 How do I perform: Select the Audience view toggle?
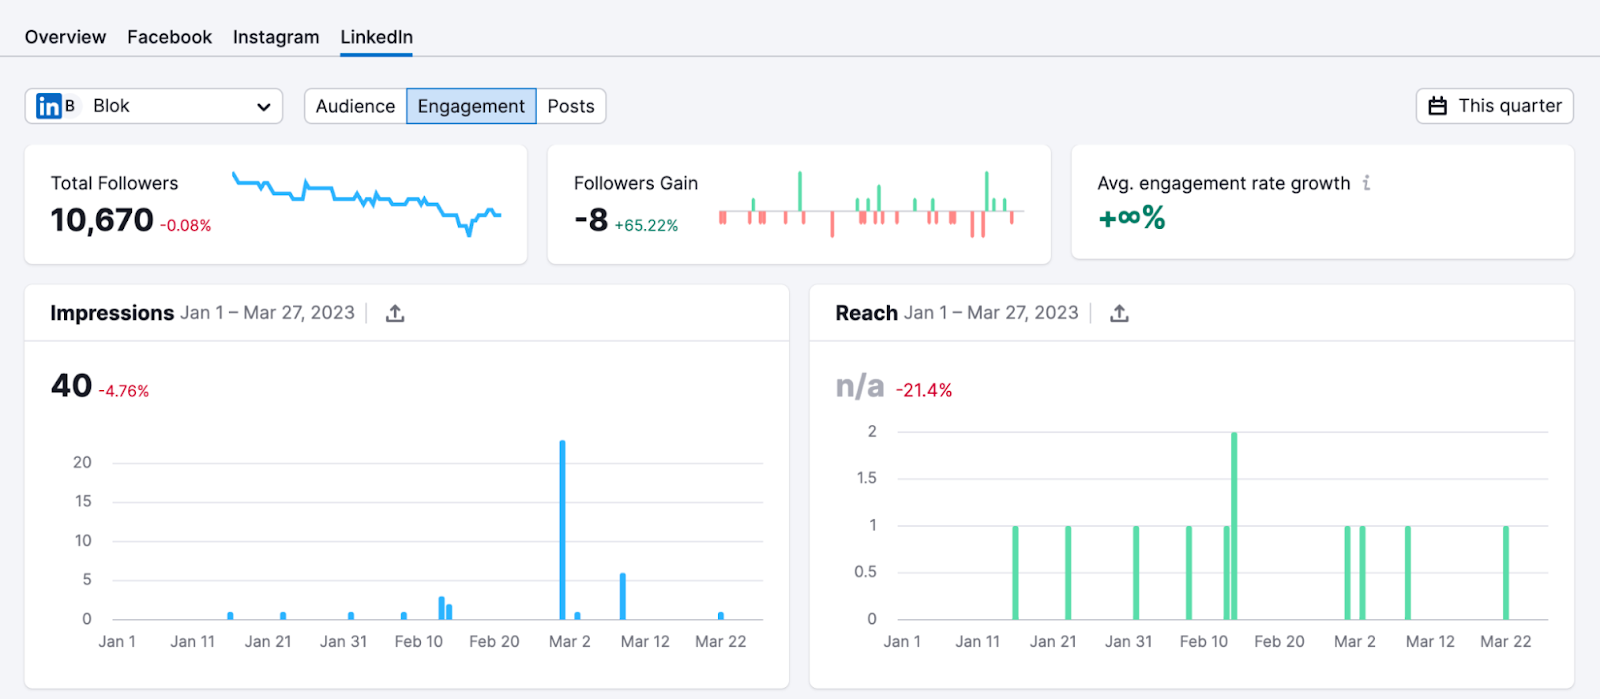pyautogui.click(x=355, y=106)
